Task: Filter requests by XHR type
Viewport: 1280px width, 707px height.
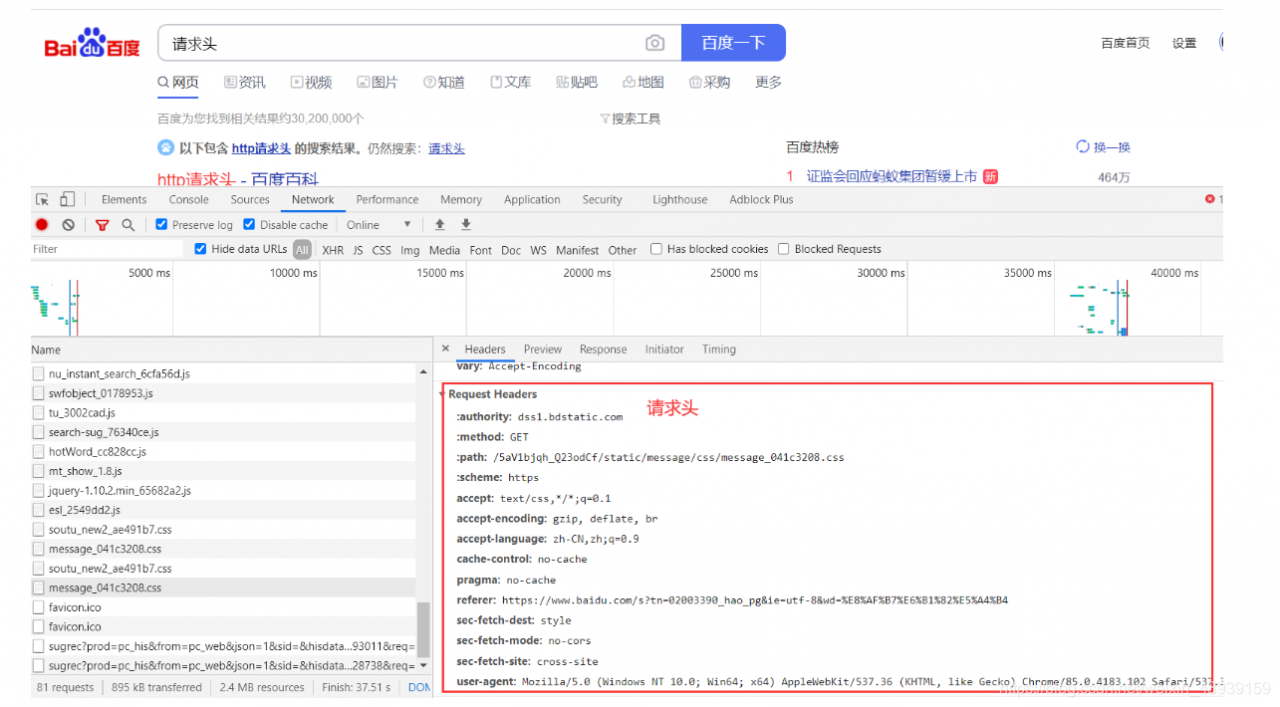Action: [x=333, y=250]
